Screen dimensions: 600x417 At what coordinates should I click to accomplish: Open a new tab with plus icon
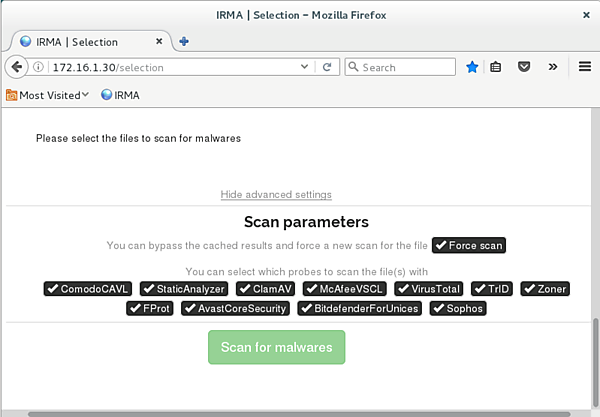coord(184,41)
